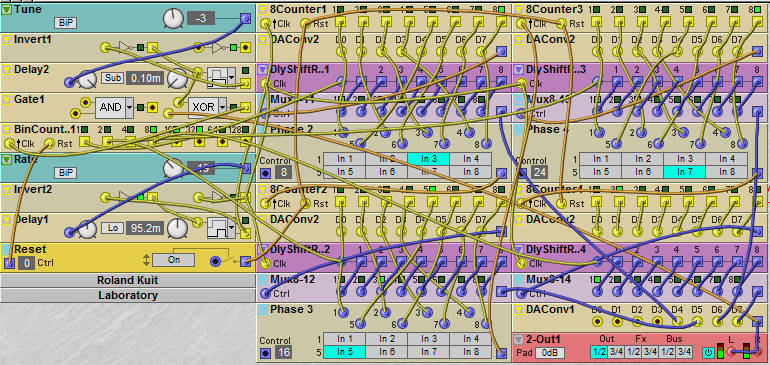This screenshot has height=365, width=770.
Task: Click the 2-Out1 power mute icon
Action: click(708, 352)
